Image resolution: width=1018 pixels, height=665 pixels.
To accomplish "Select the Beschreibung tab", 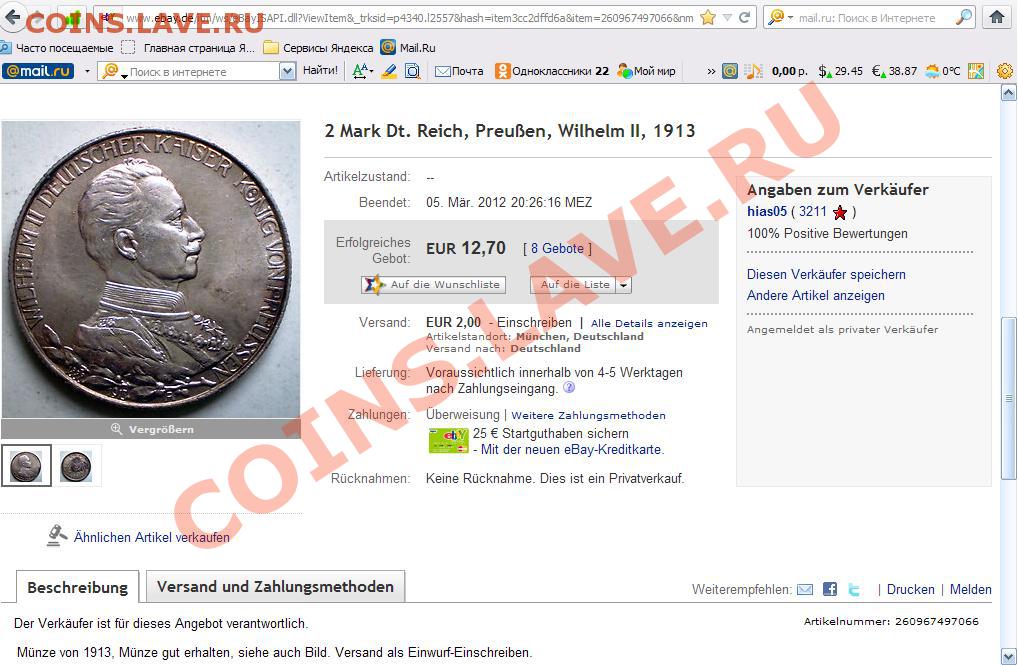I will point(77,587).
